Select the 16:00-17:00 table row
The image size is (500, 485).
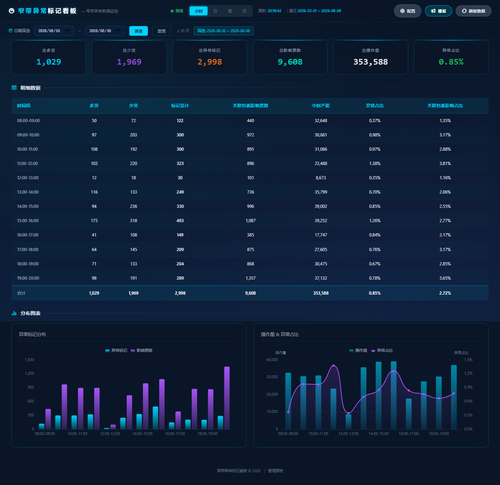tap(250, 235)
